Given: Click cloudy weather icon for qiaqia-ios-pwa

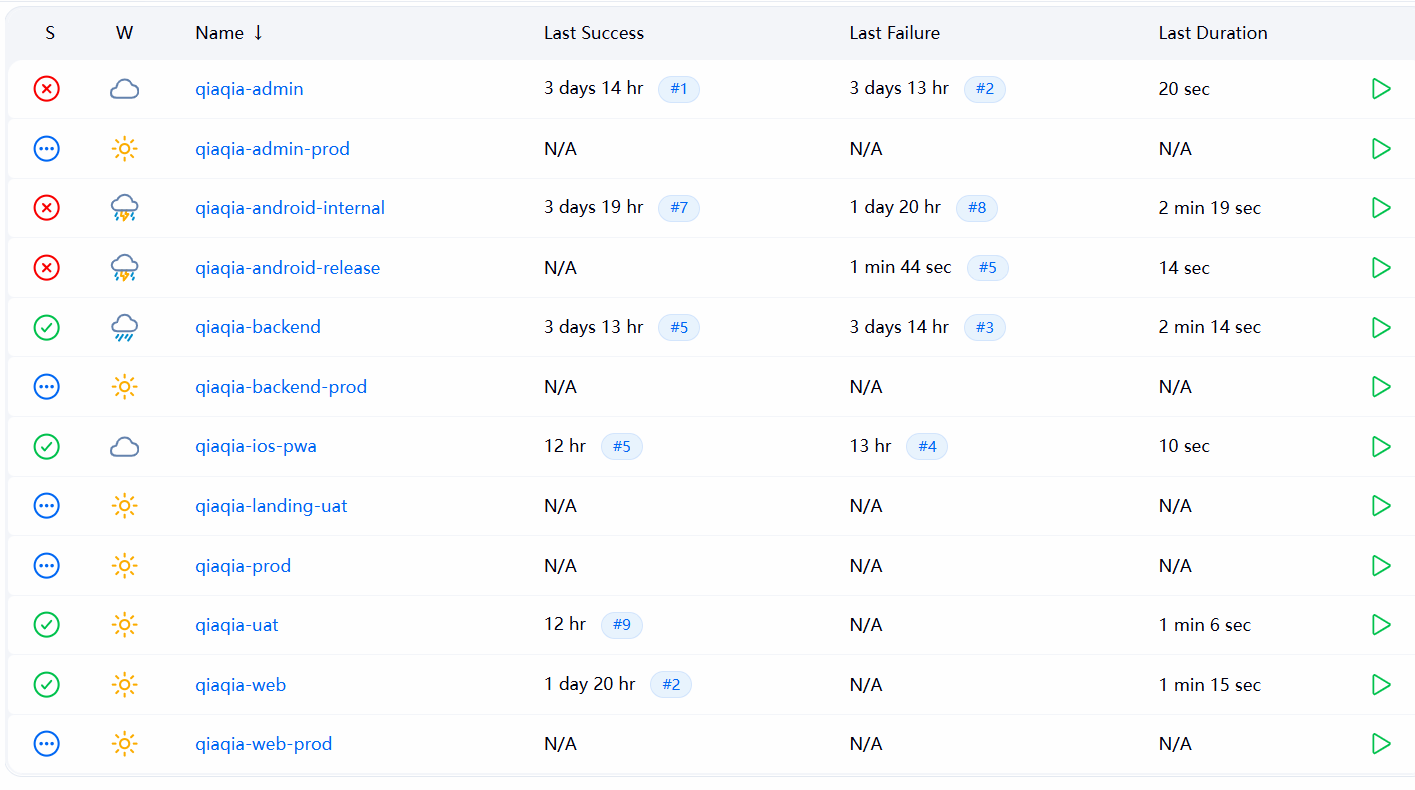Looking at the screenshot, I should pyautogui.click(x=124, y=446).
